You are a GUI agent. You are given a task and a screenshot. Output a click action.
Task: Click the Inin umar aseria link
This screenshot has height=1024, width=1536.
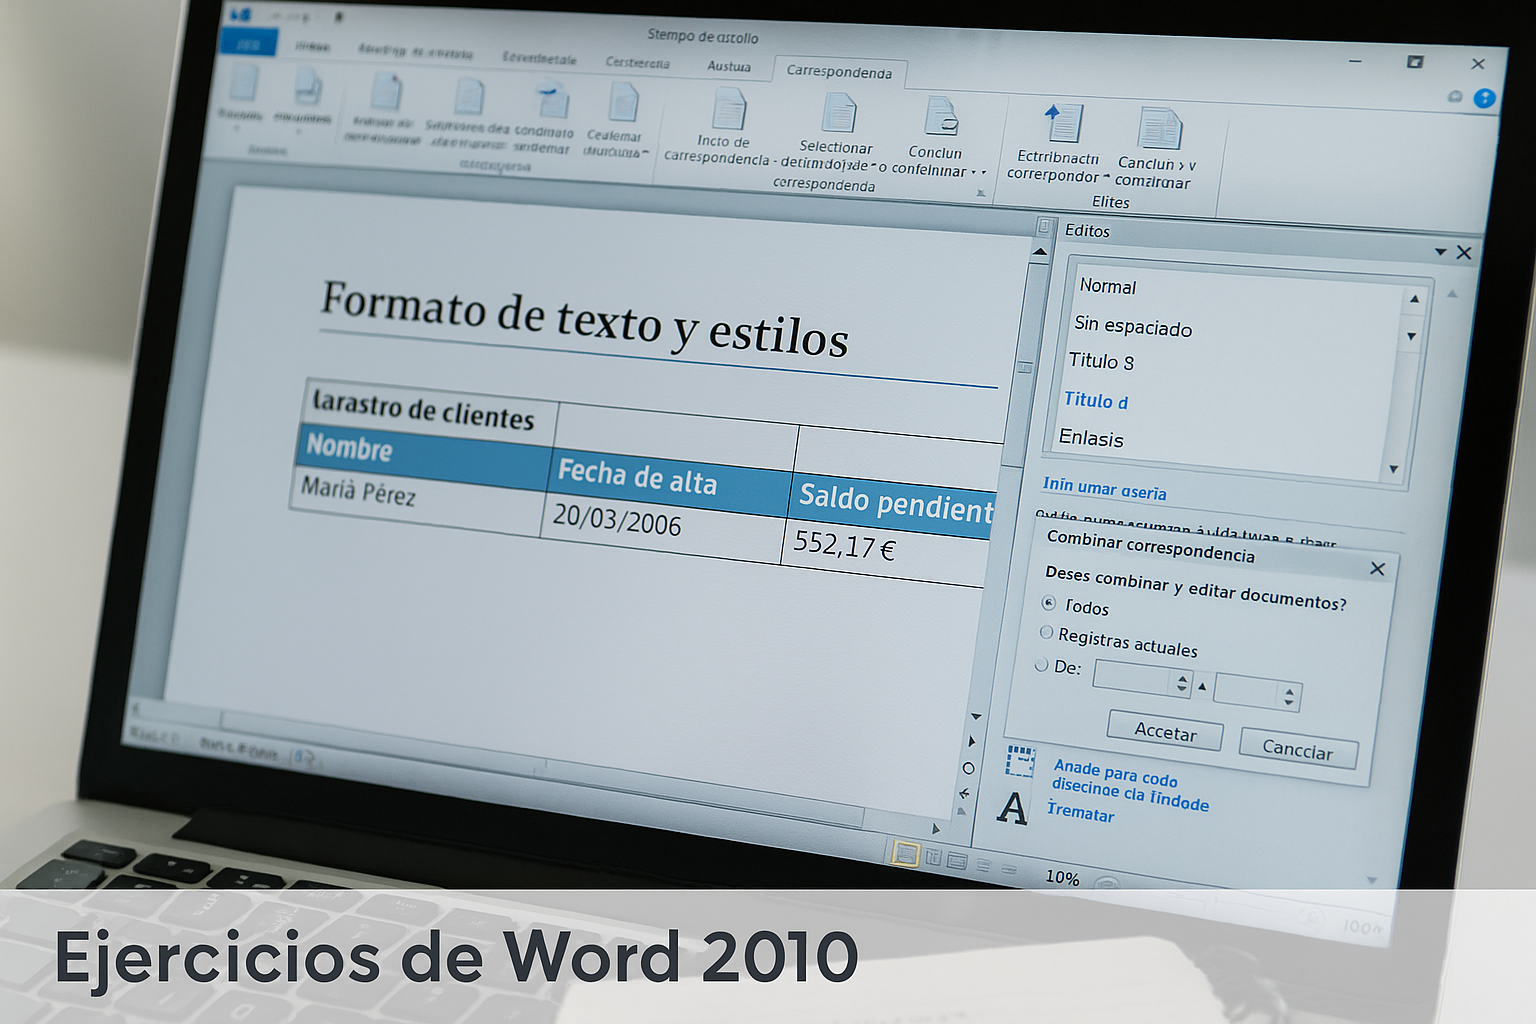(1104, 490)
